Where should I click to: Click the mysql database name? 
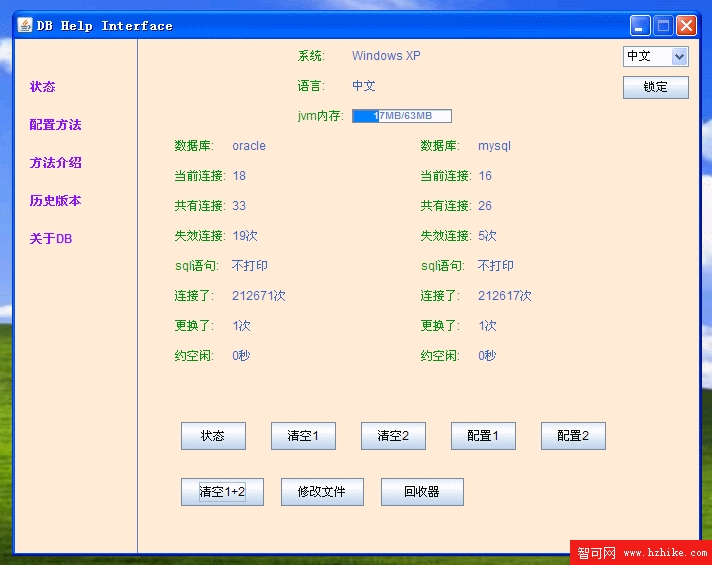(494, 146)
